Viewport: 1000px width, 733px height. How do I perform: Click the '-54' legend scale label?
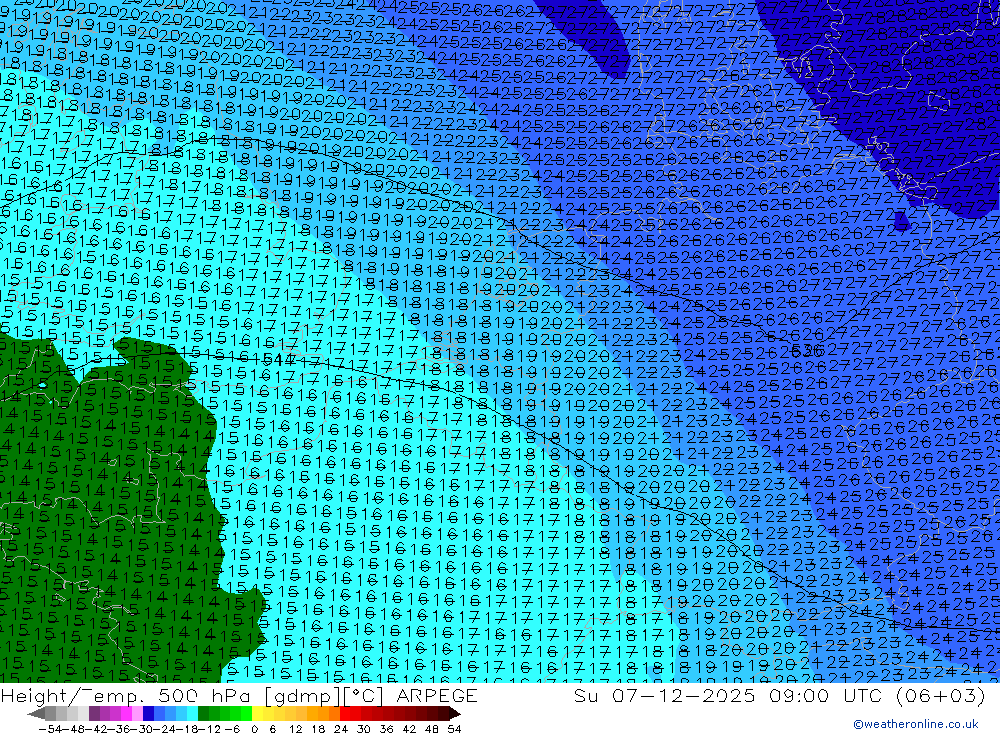(x=50, y=729)
